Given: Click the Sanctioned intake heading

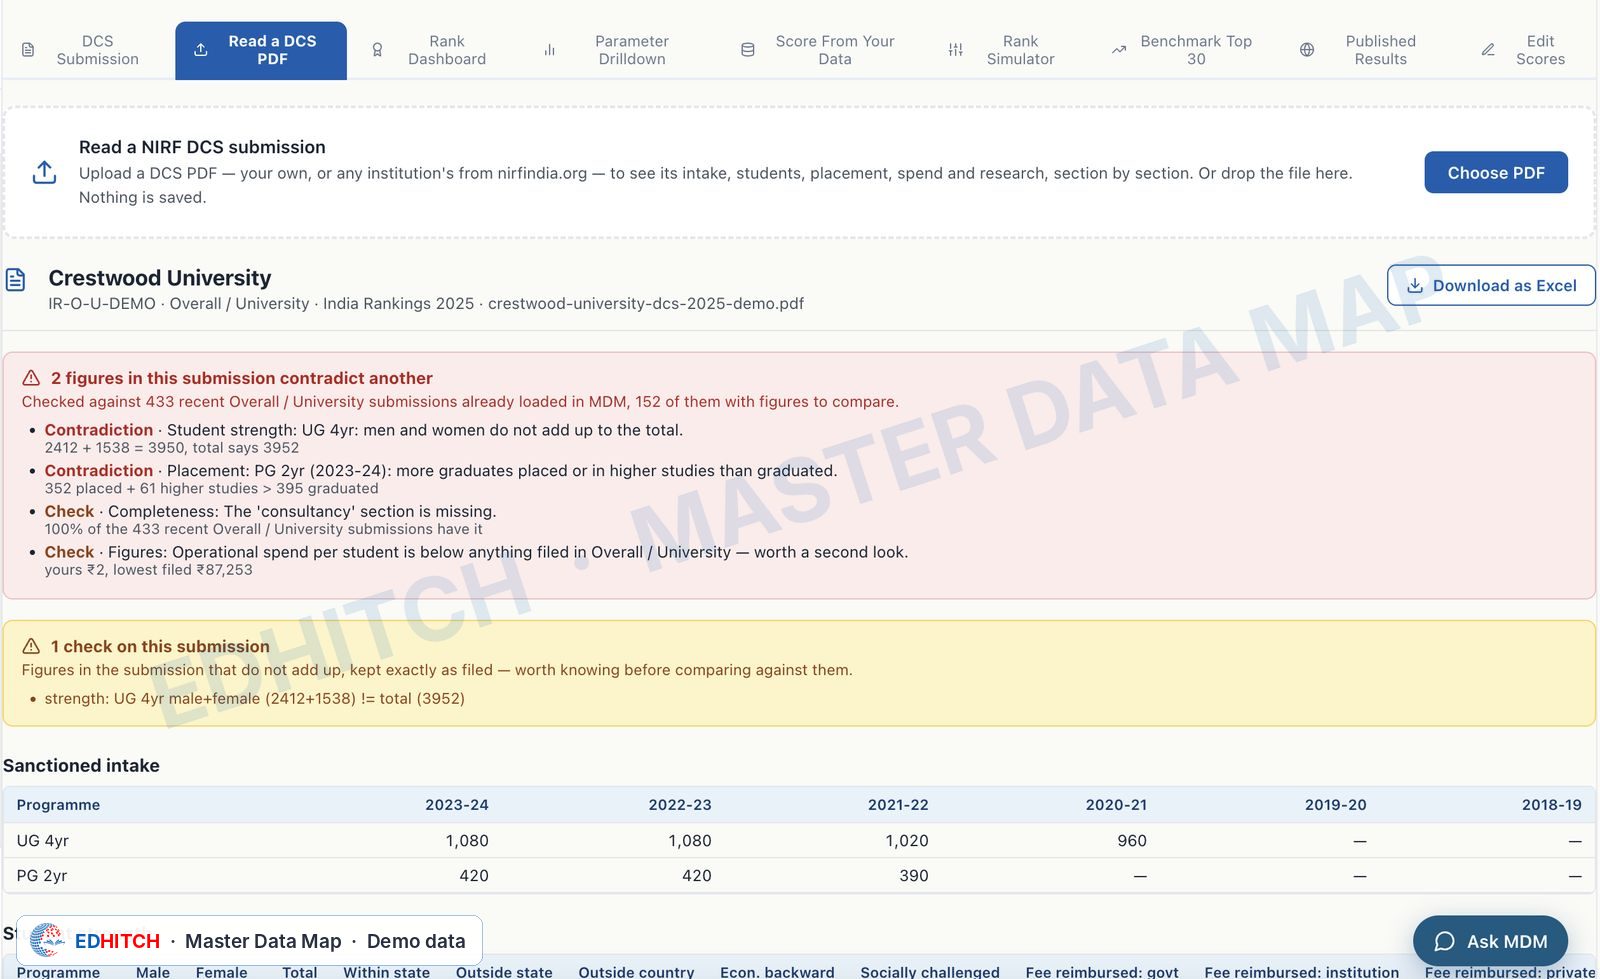Looking at the screenshot, I should tap(81, 766).
